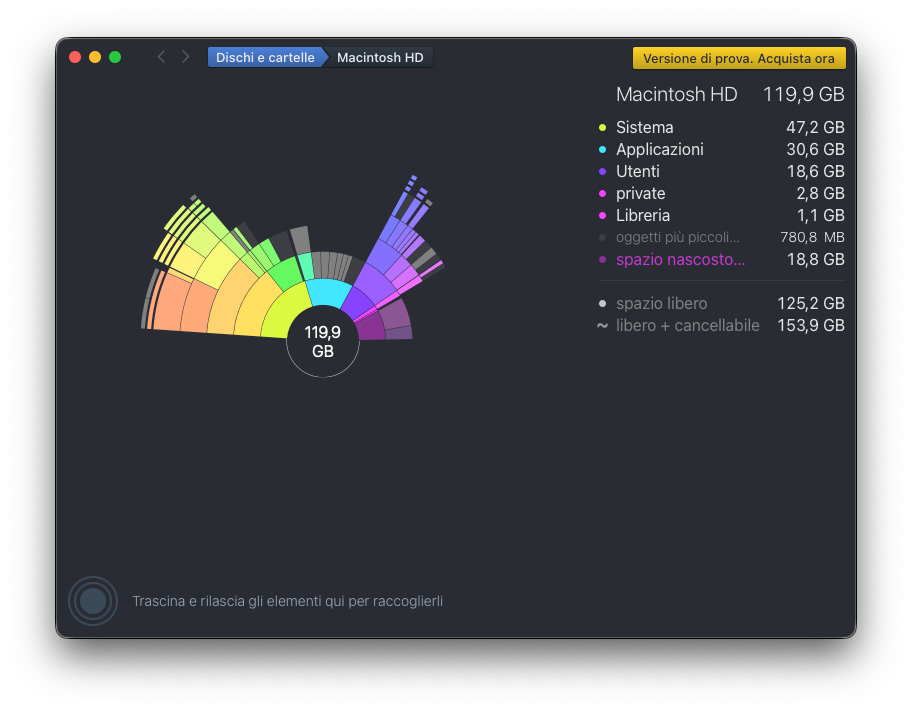This screenshot has width=912, height=712.
Task: Click Versione di prova. Acquista ora button
Action: (739, 58)
